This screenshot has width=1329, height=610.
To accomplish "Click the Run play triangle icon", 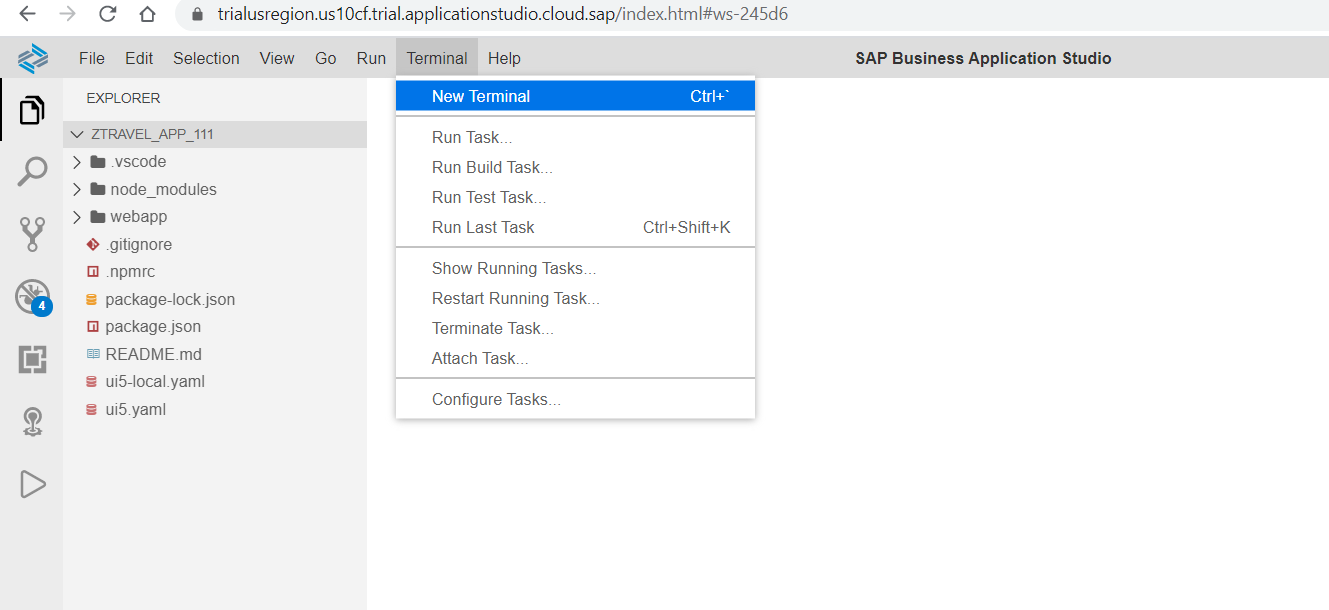I will click(31, 484).
